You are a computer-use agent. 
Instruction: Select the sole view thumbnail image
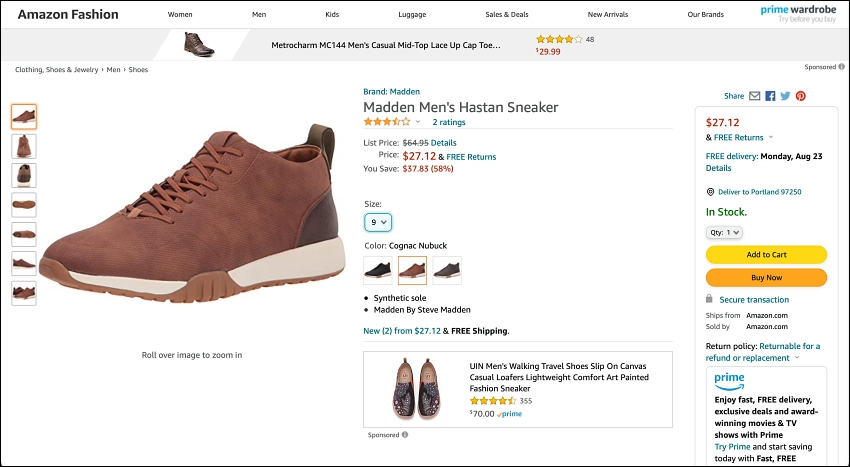[x=24, y=205]
